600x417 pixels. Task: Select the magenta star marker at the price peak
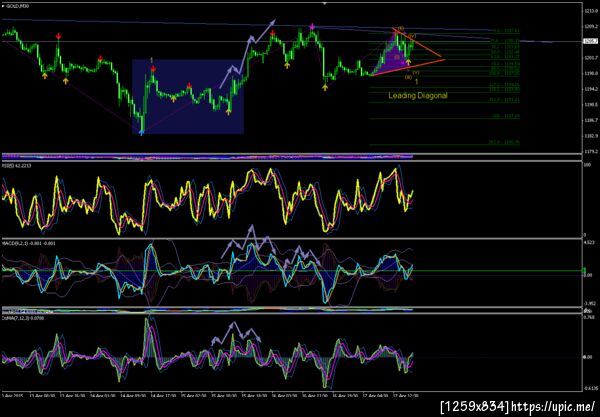click(312, 27)
